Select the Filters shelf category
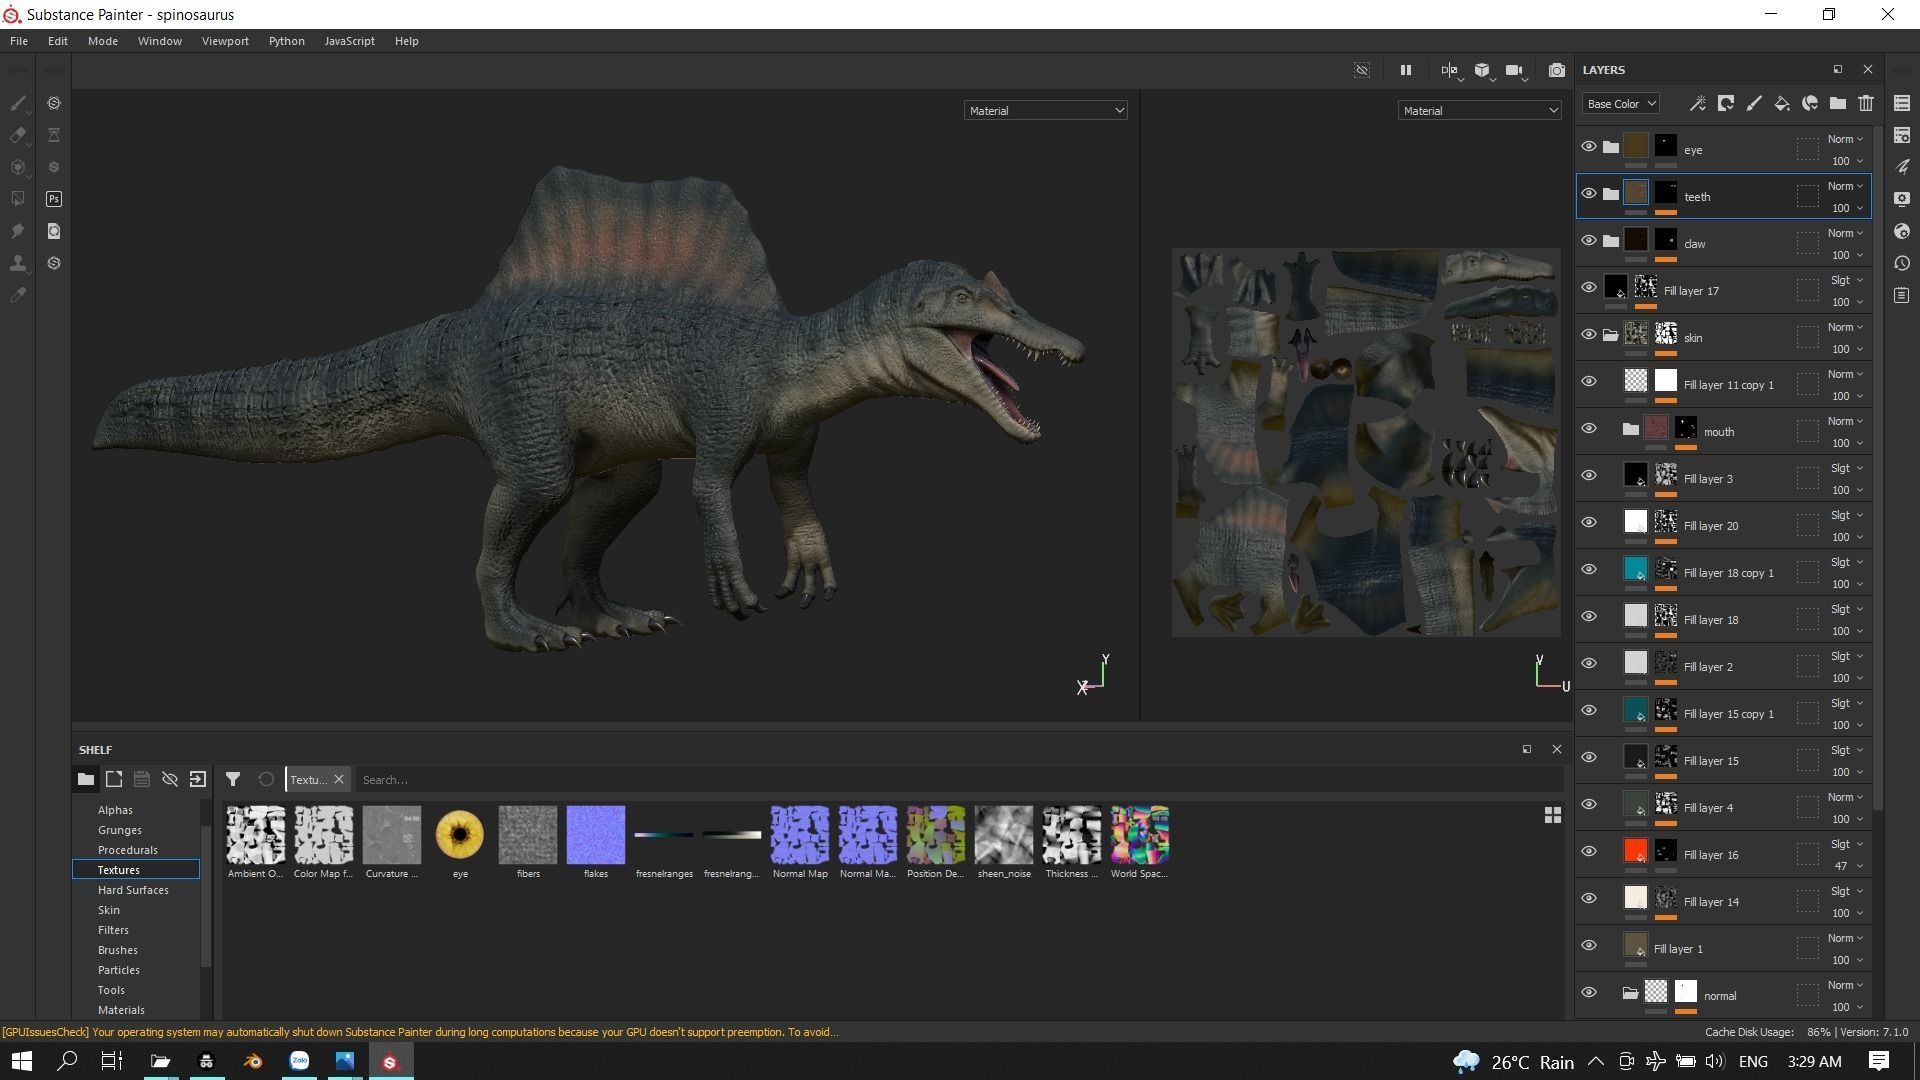1920x1080 pixels. [x=113, y=930]
